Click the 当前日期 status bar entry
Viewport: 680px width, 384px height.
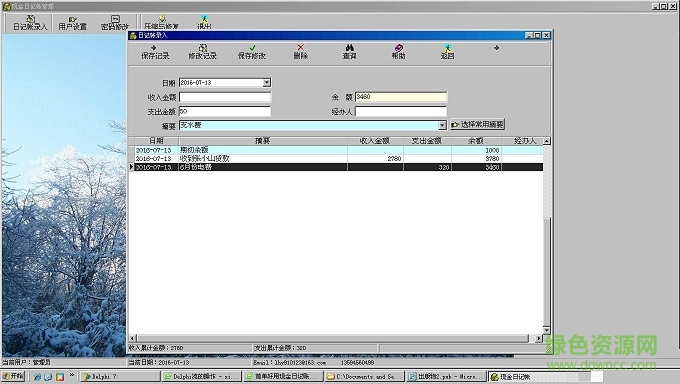coord(189,362)
